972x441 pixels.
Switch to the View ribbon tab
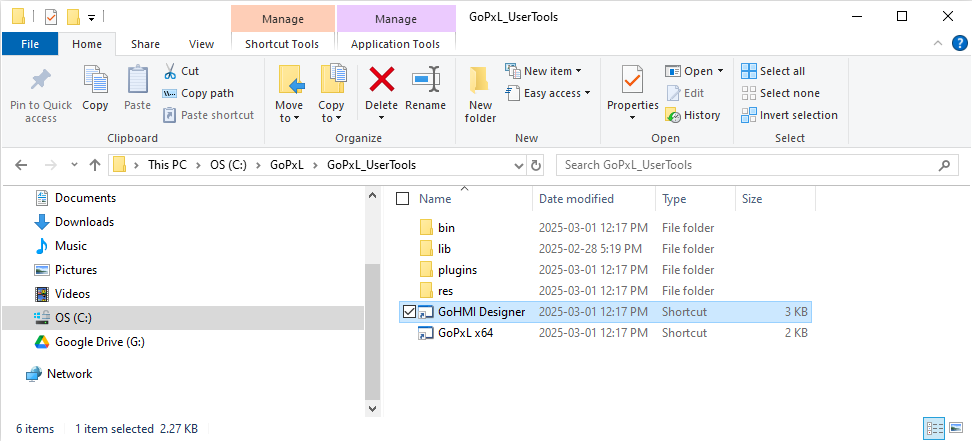pos(201,44)
